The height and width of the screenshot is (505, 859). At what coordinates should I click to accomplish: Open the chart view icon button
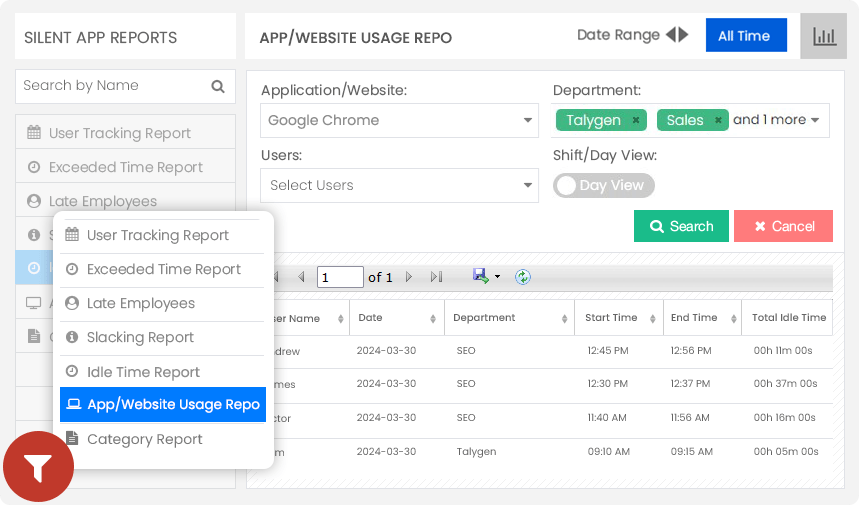pos(823,36)
